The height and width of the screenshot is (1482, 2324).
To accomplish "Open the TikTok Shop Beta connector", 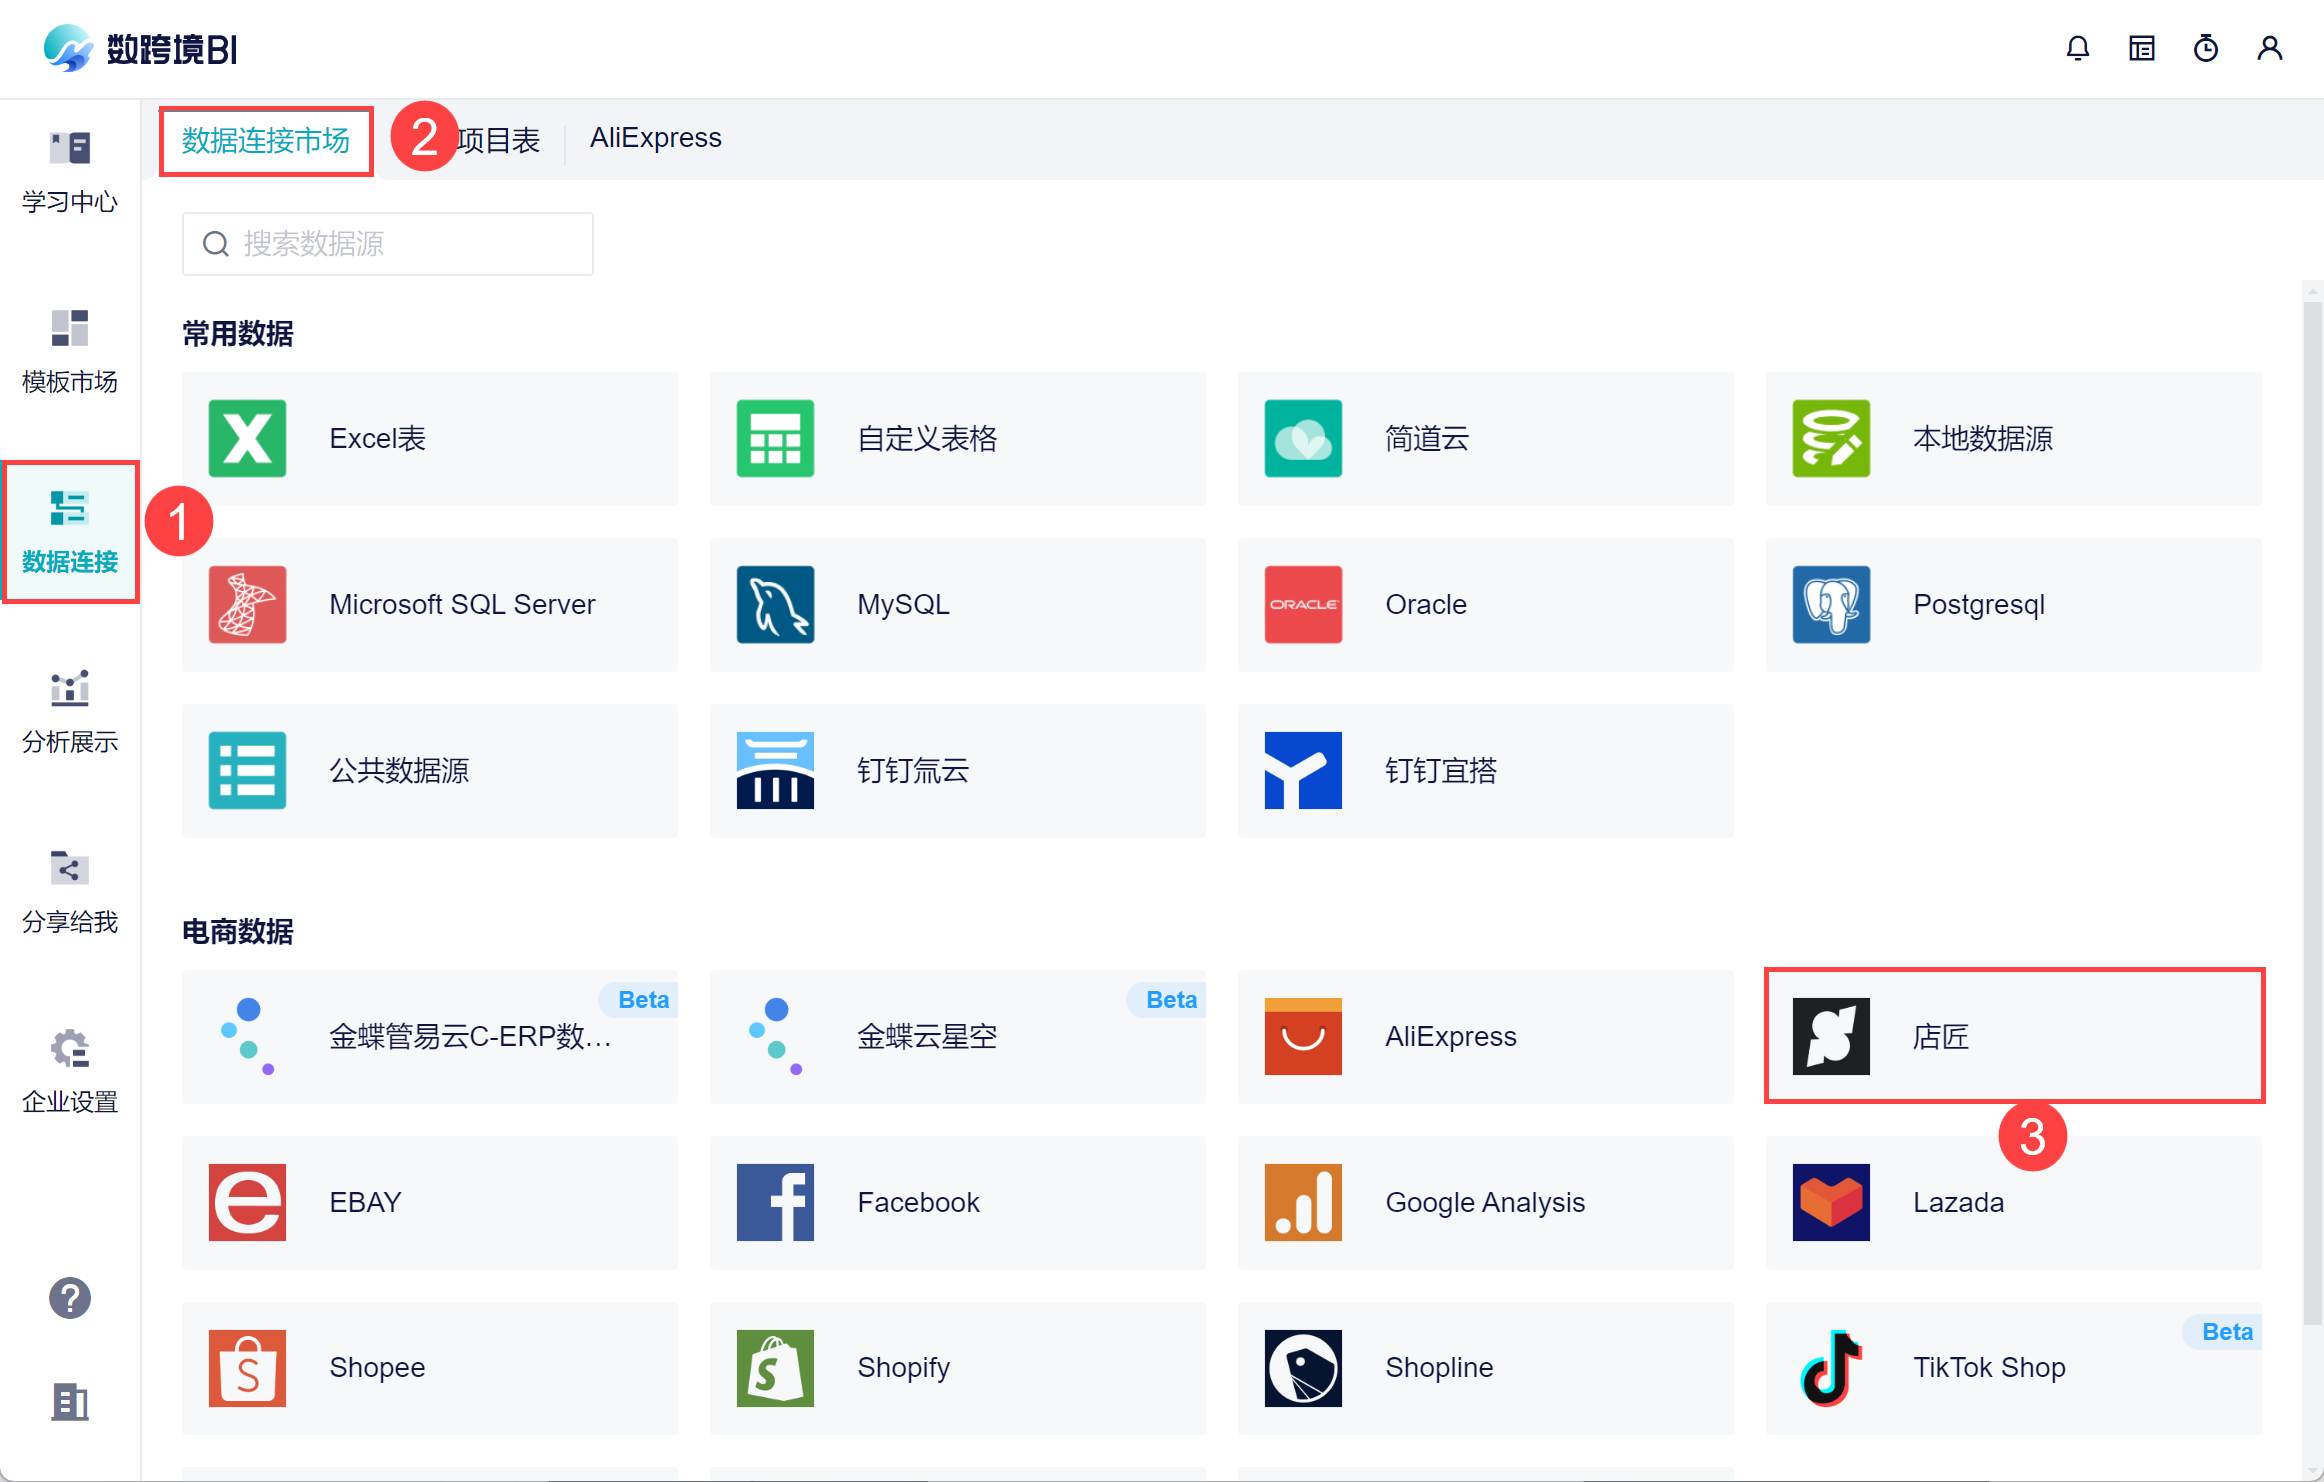I will click(x=2013, y=1367).
